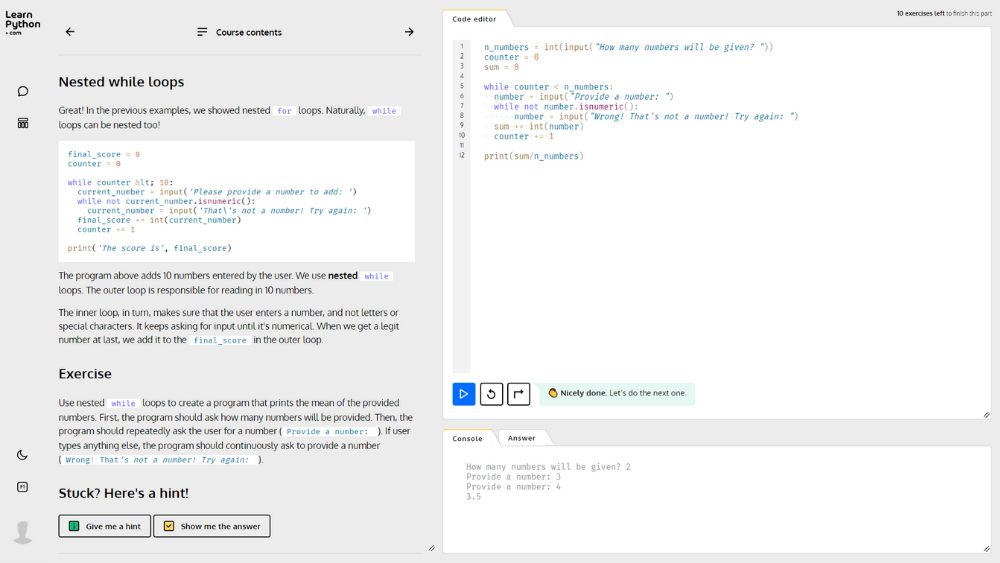Viewport: 1000px width, 563px height.
Task: Open the discussion chat bubble icon
Action: pos(23,91)
